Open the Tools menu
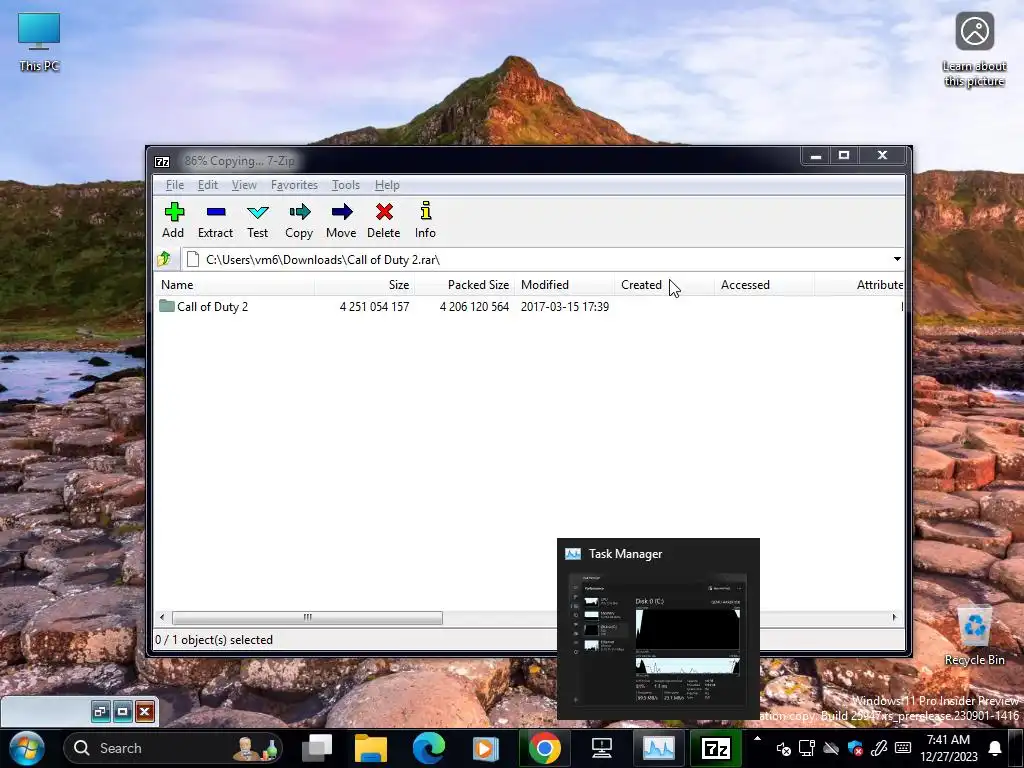The width and height of the screenshot is (1024, 768). click(x=345, y=185)
